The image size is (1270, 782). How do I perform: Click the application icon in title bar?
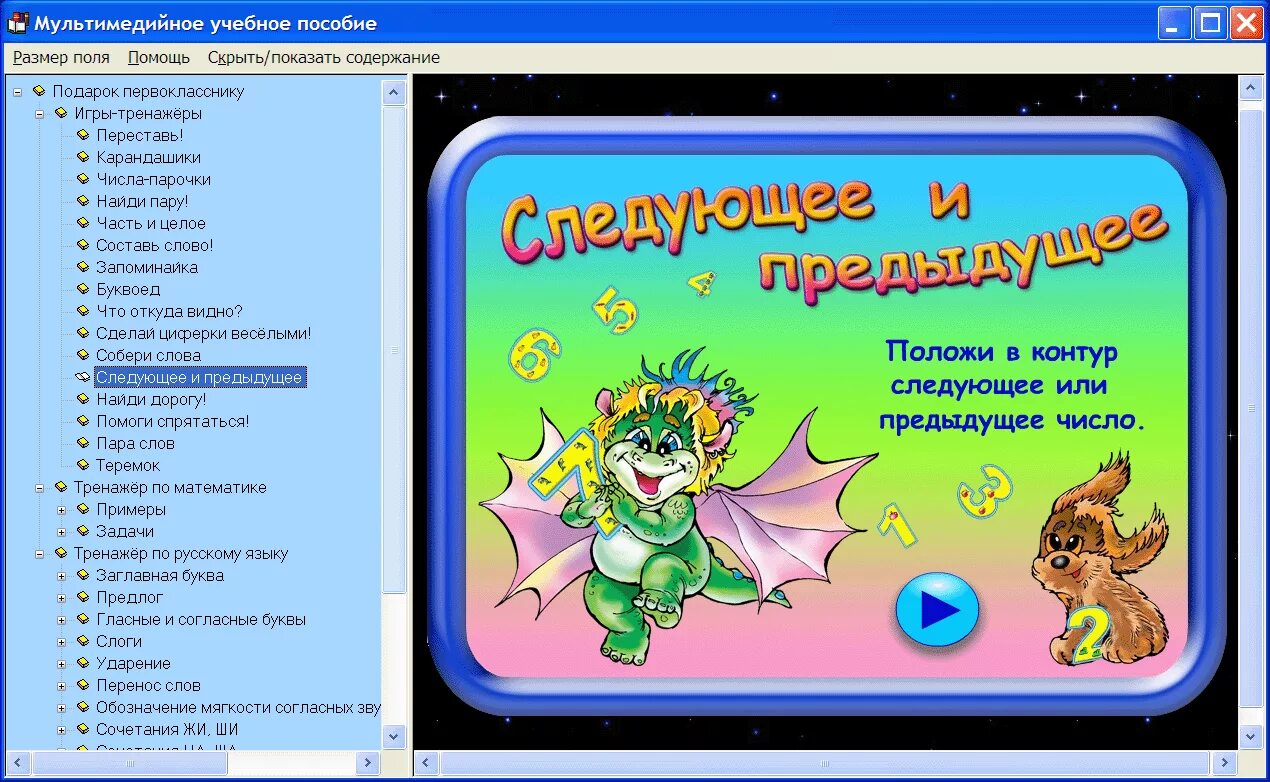coord(18,22)
